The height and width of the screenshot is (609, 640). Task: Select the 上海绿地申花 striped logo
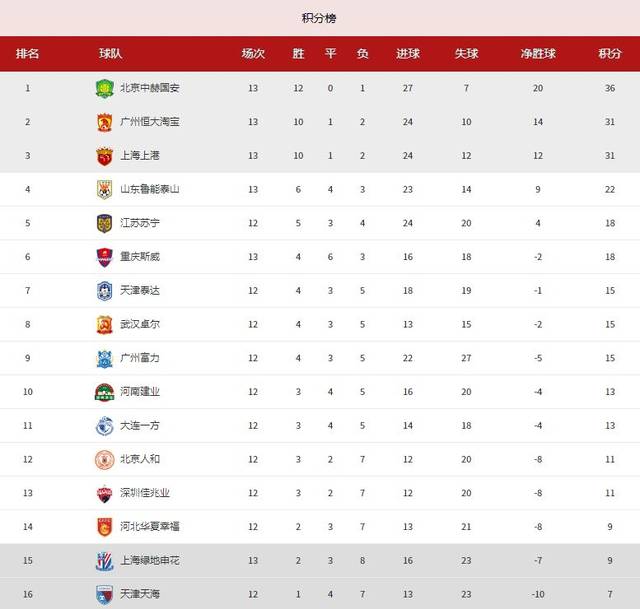pos(104,561)
